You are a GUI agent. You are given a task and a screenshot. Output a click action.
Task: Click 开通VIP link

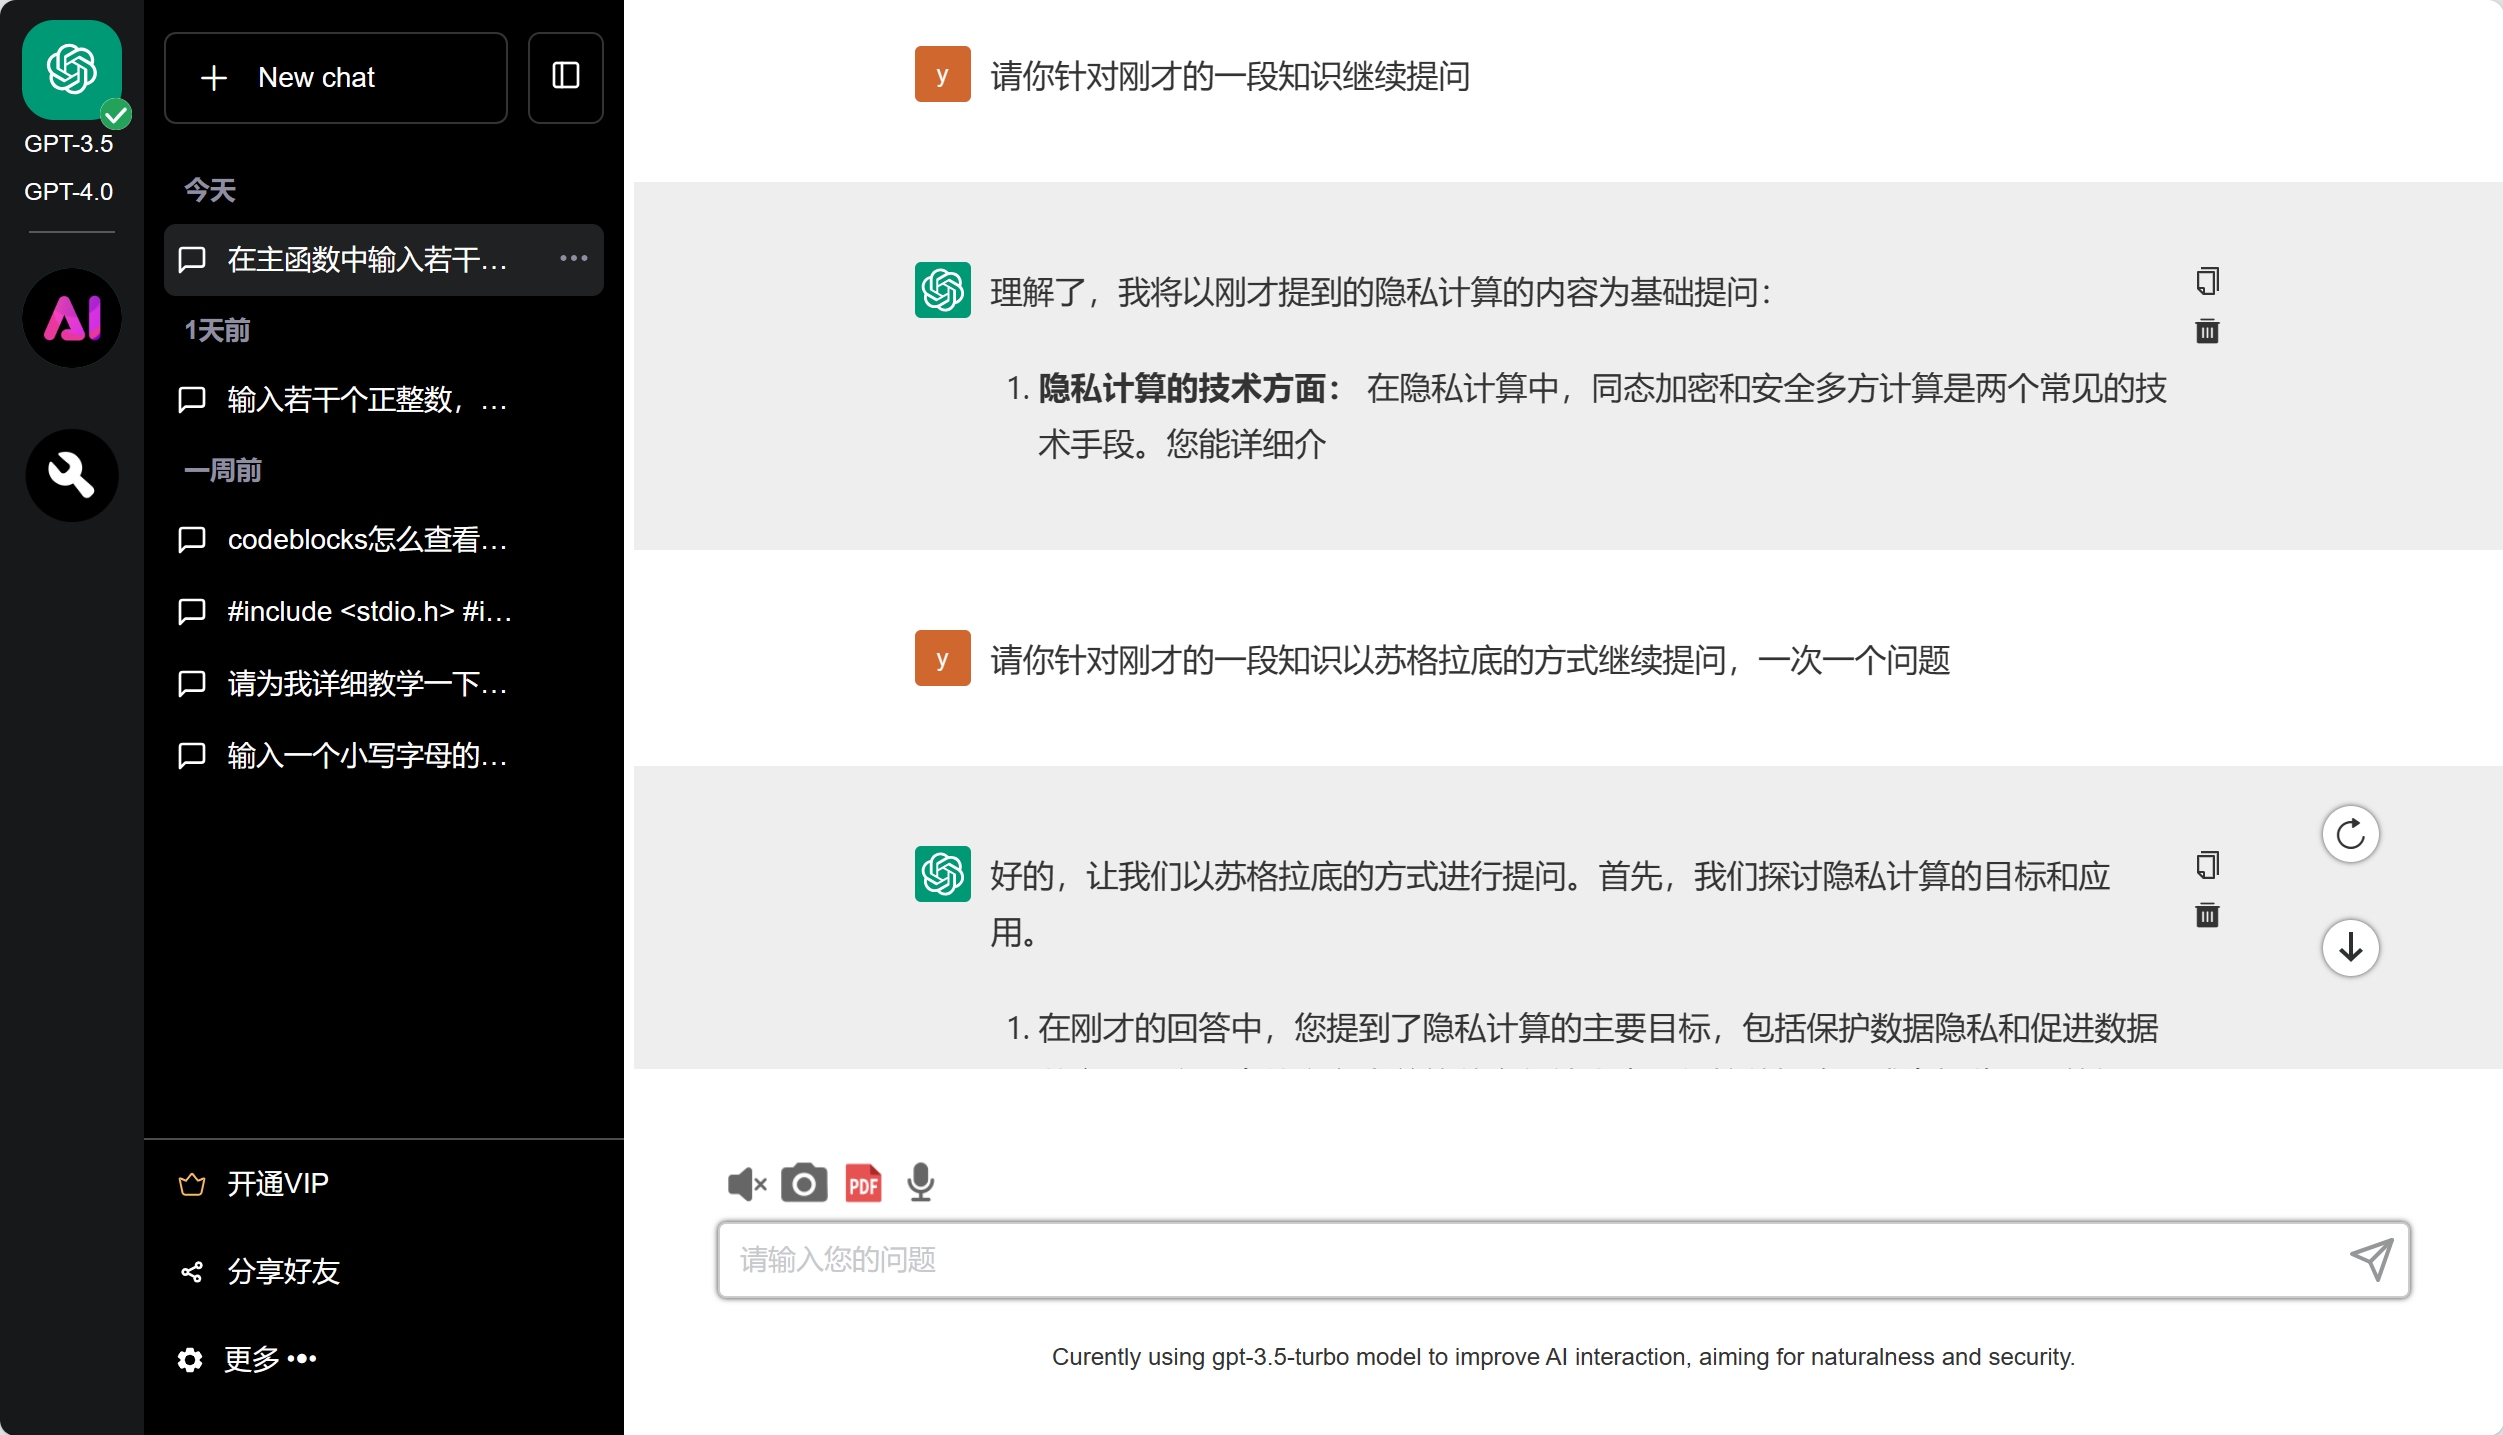(277, 1184)
